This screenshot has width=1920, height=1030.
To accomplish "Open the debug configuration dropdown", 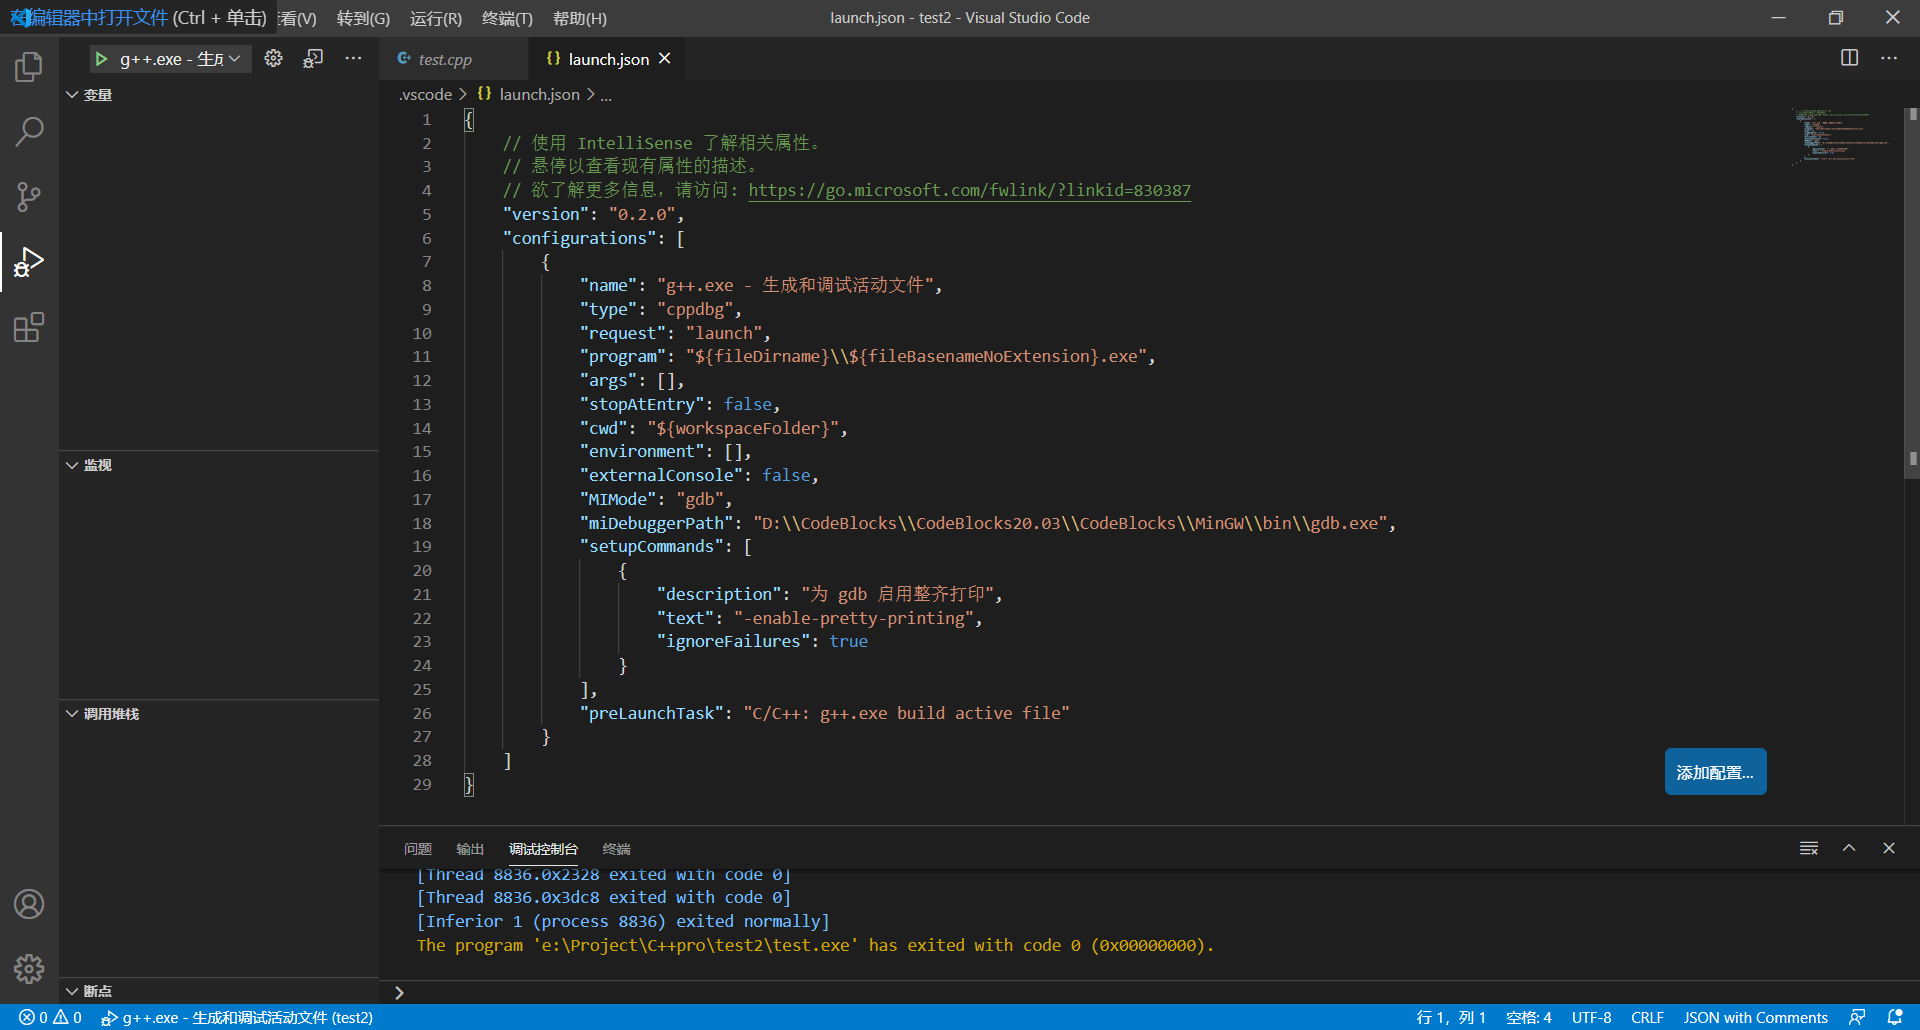I will 233,58.
